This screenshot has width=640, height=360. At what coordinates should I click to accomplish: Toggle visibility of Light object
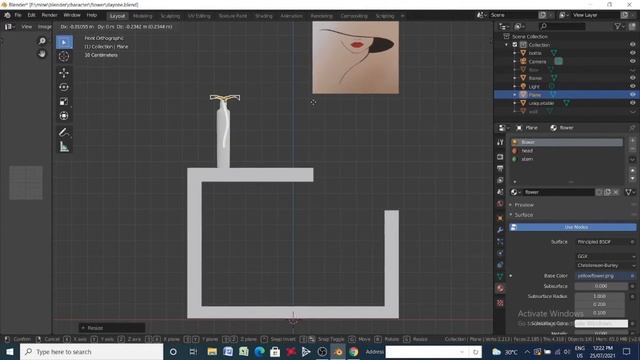coord(632,87)
